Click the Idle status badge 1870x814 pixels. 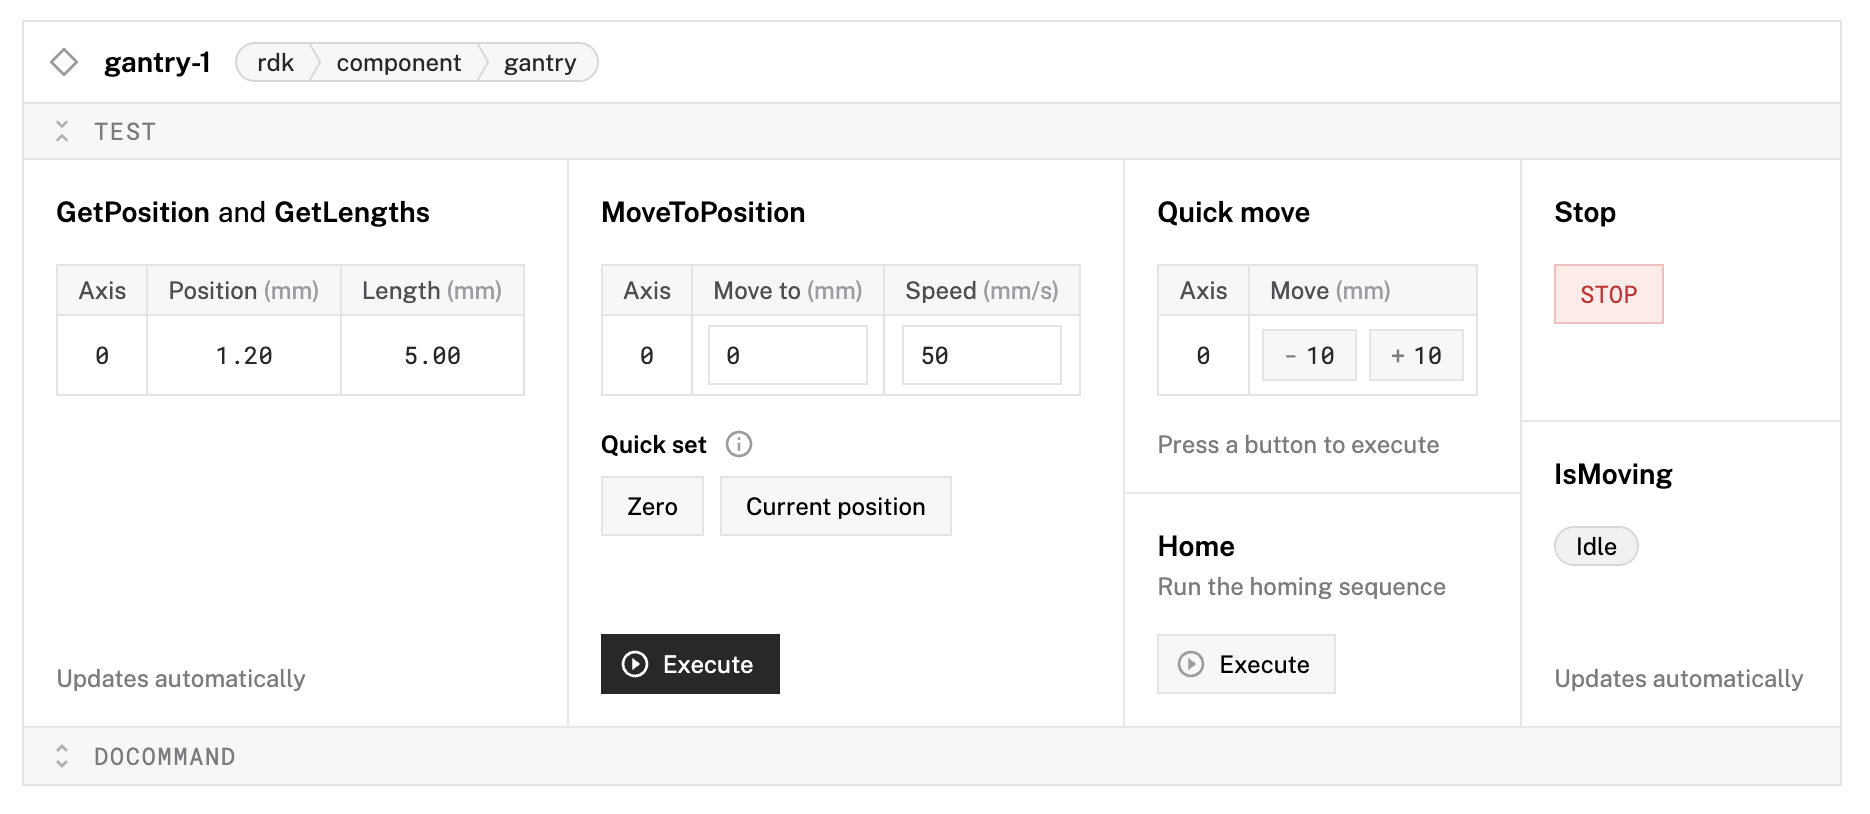pos(1595,546)
